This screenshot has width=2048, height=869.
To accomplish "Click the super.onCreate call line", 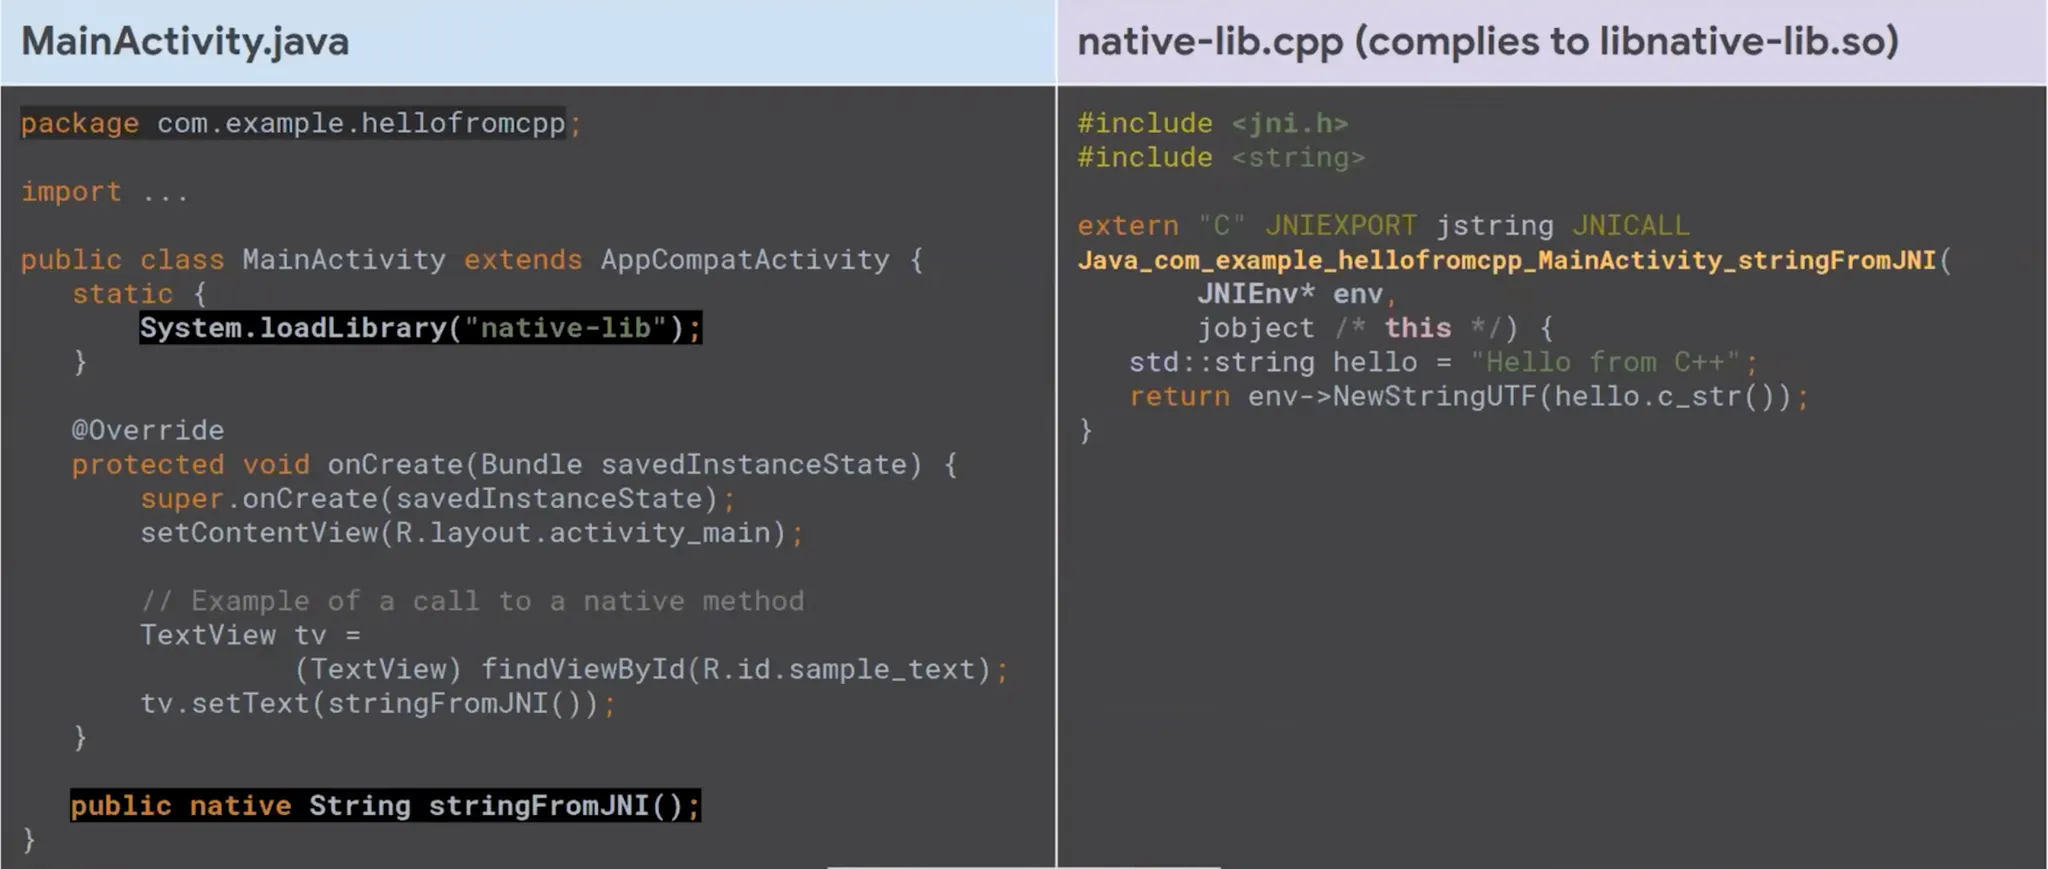I will tap(437, 499).
